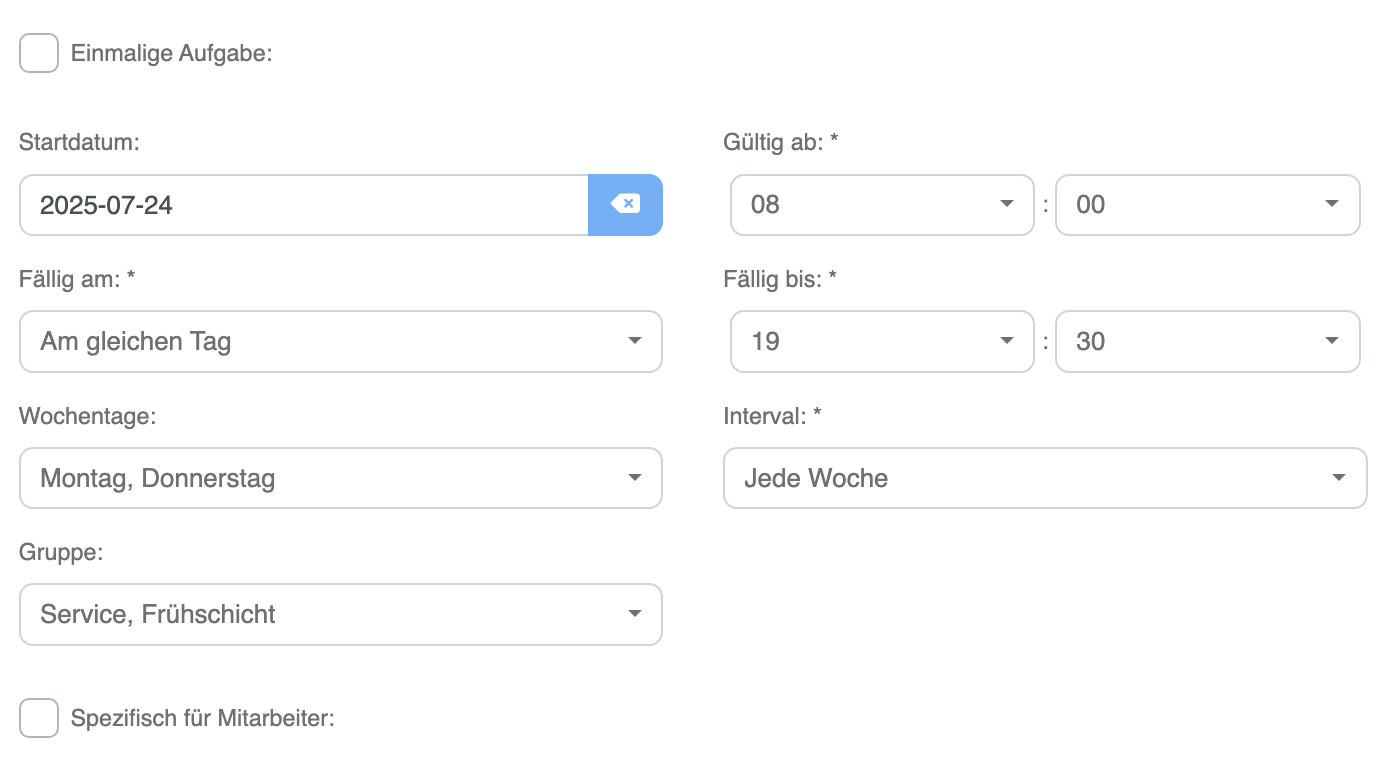
Task: Clear the Startdatum with the backspace icon
Action: point(625,205)
